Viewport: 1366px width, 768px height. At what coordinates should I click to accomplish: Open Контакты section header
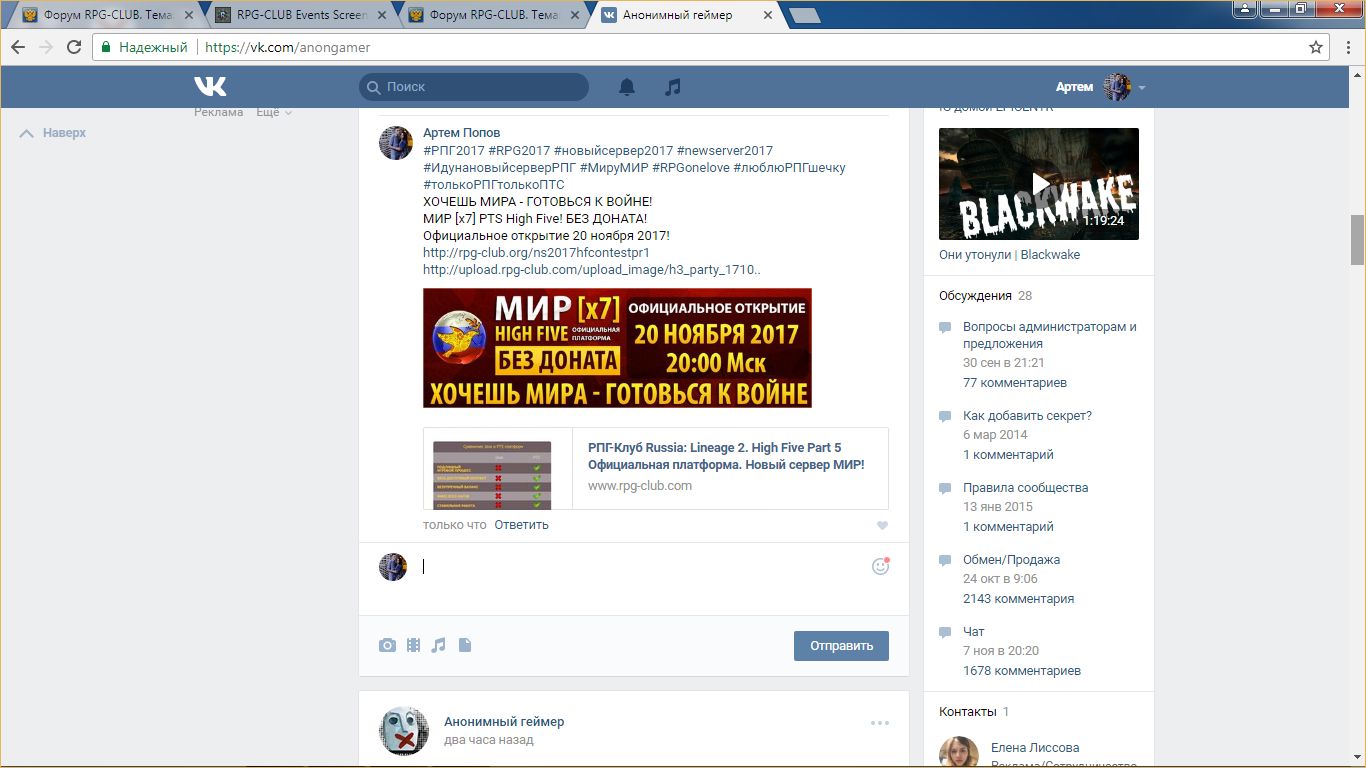tap(967, 712)
